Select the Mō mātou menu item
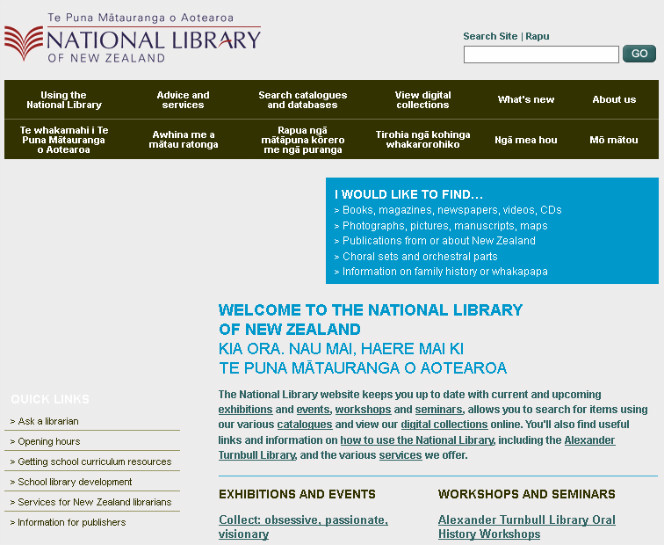664x545 pixels. pyautogui.click(x=614, y=140)
